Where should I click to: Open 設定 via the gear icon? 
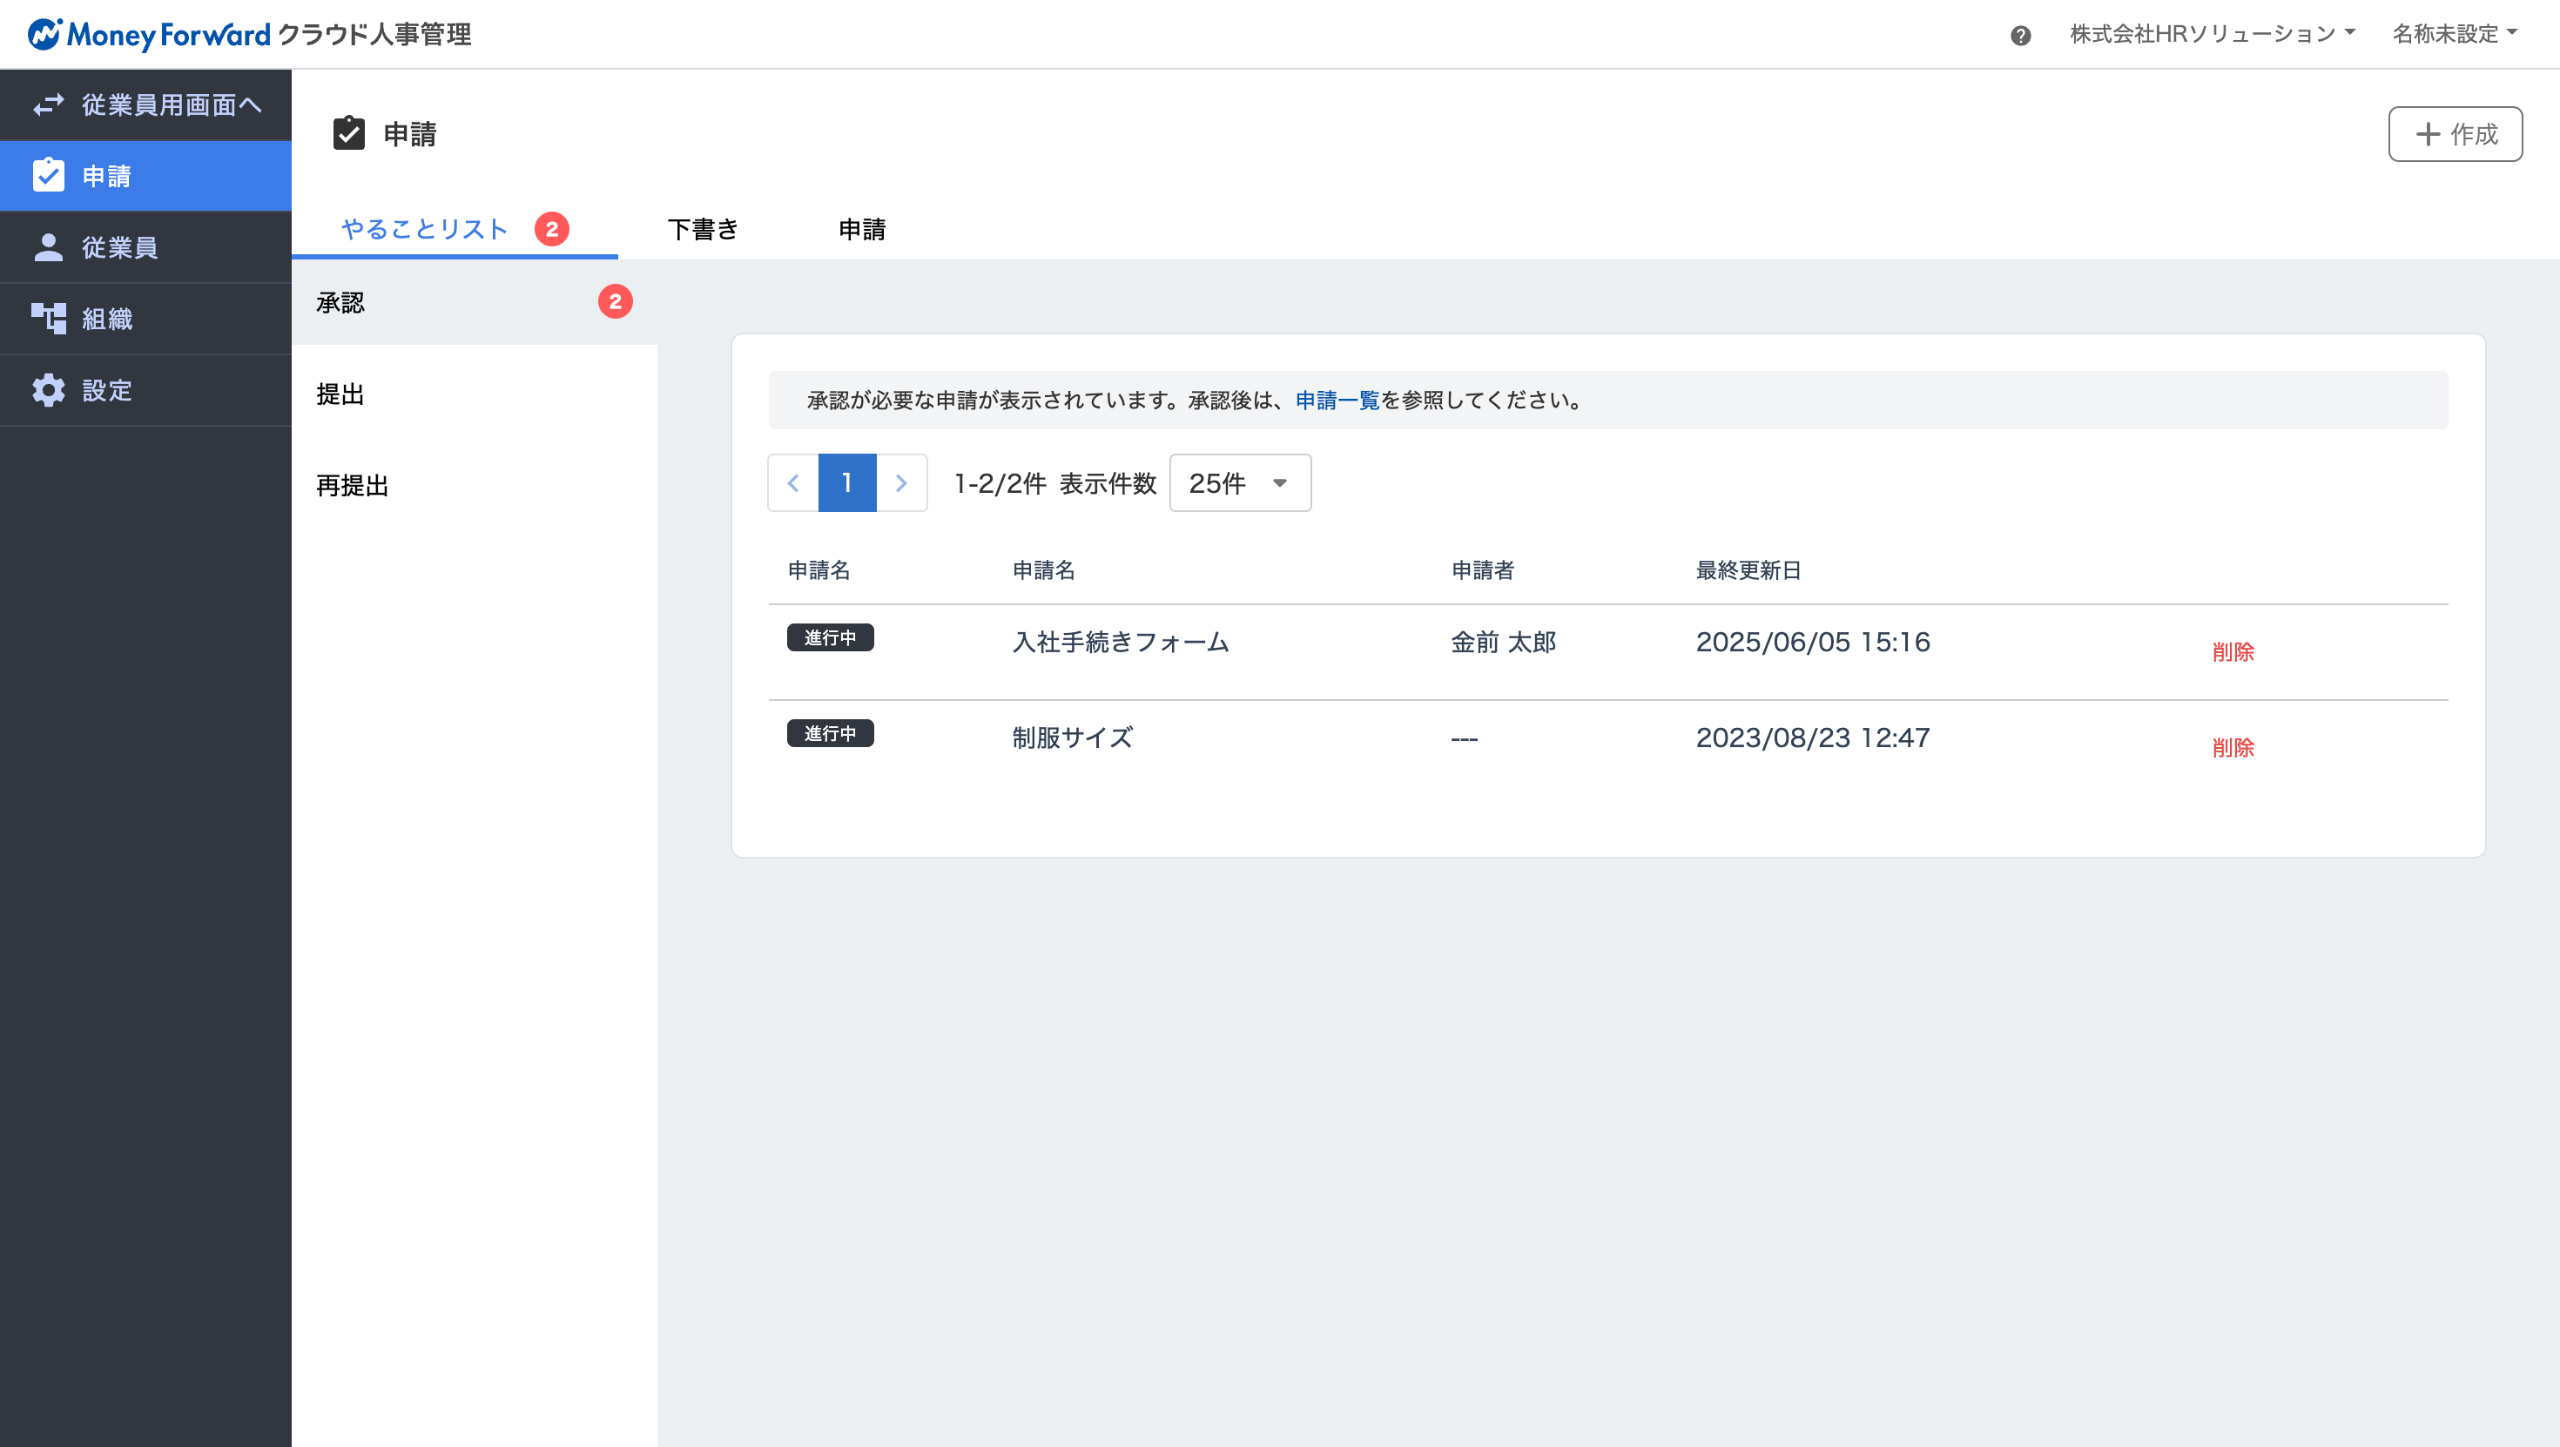[x=48, y=390]
